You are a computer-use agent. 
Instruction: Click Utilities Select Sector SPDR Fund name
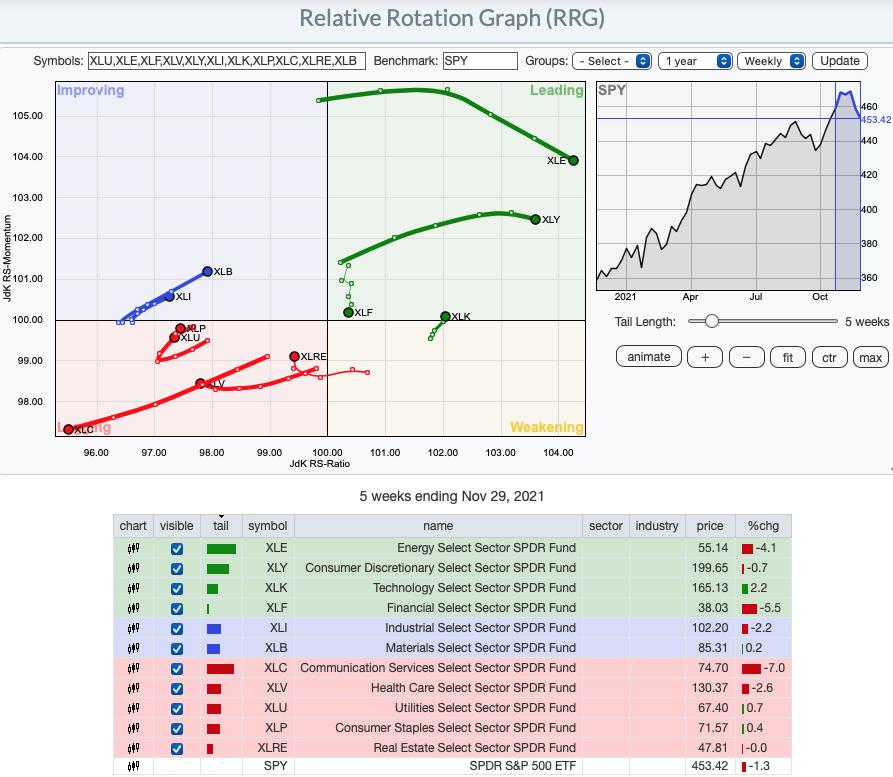click(485, 708)
